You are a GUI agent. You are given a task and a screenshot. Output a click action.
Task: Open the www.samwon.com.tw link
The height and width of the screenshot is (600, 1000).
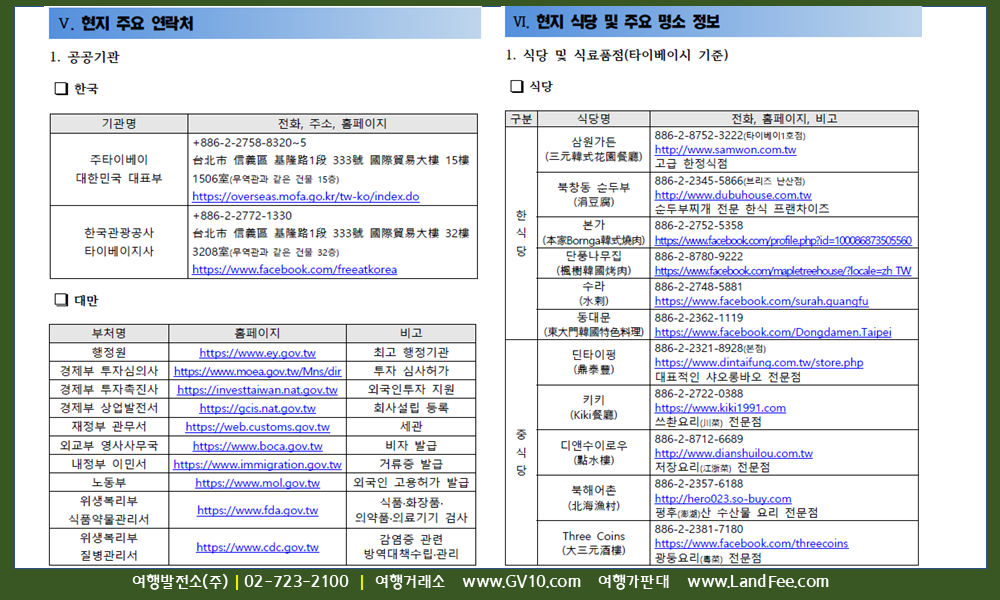click(x=725, y=150)
